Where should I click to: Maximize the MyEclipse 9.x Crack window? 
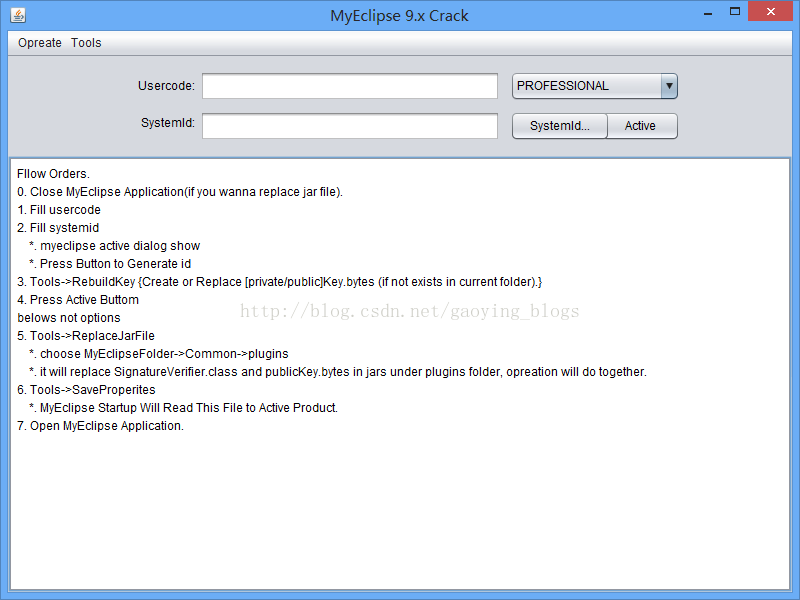(735, 12)
